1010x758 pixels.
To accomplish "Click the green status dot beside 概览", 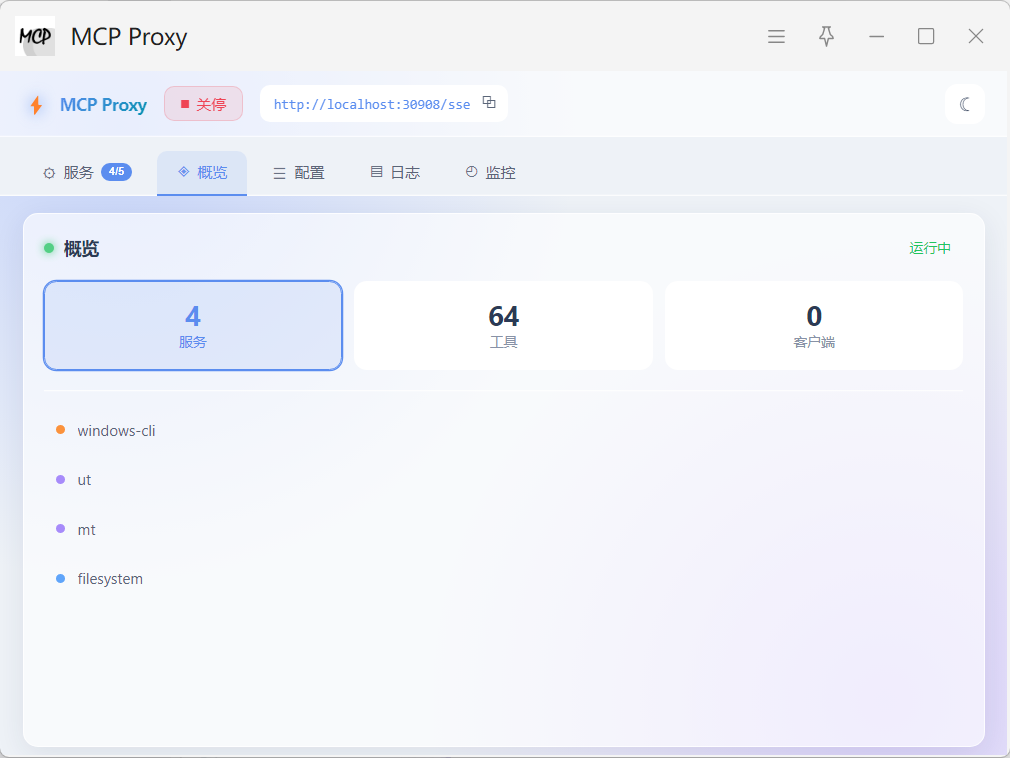I will tap(49, 248).
